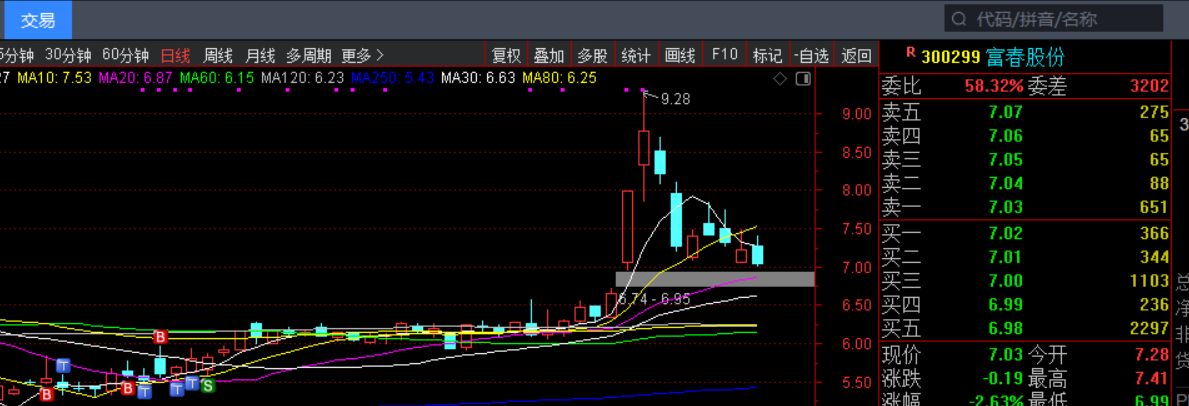Click the MA10: 7.53 indicator label

click(54, 77)
